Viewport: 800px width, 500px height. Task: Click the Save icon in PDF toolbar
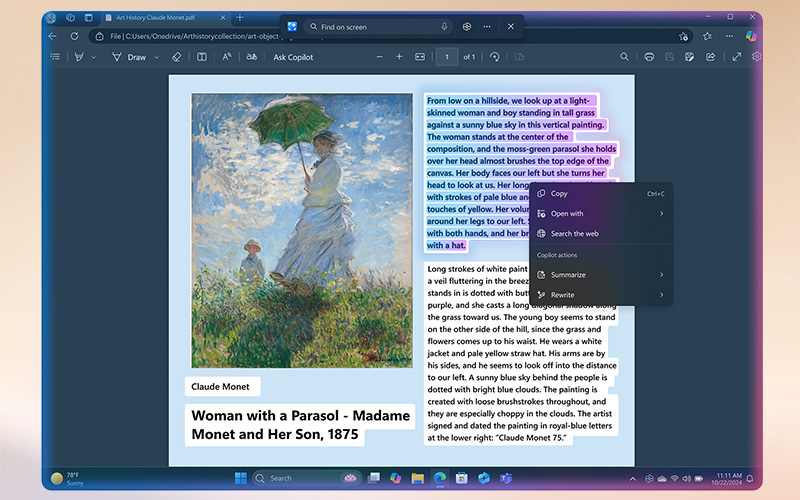[x=669, y=57]
